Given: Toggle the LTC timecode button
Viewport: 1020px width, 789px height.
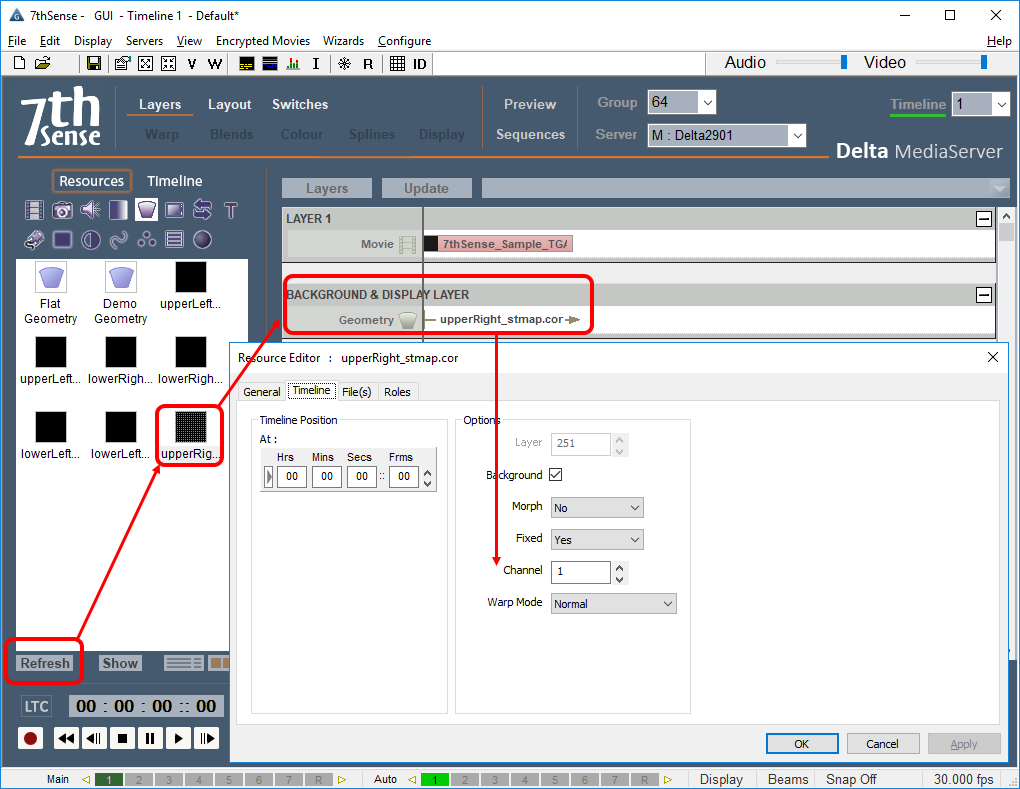Looking at the screenshot, I should 36,706.
